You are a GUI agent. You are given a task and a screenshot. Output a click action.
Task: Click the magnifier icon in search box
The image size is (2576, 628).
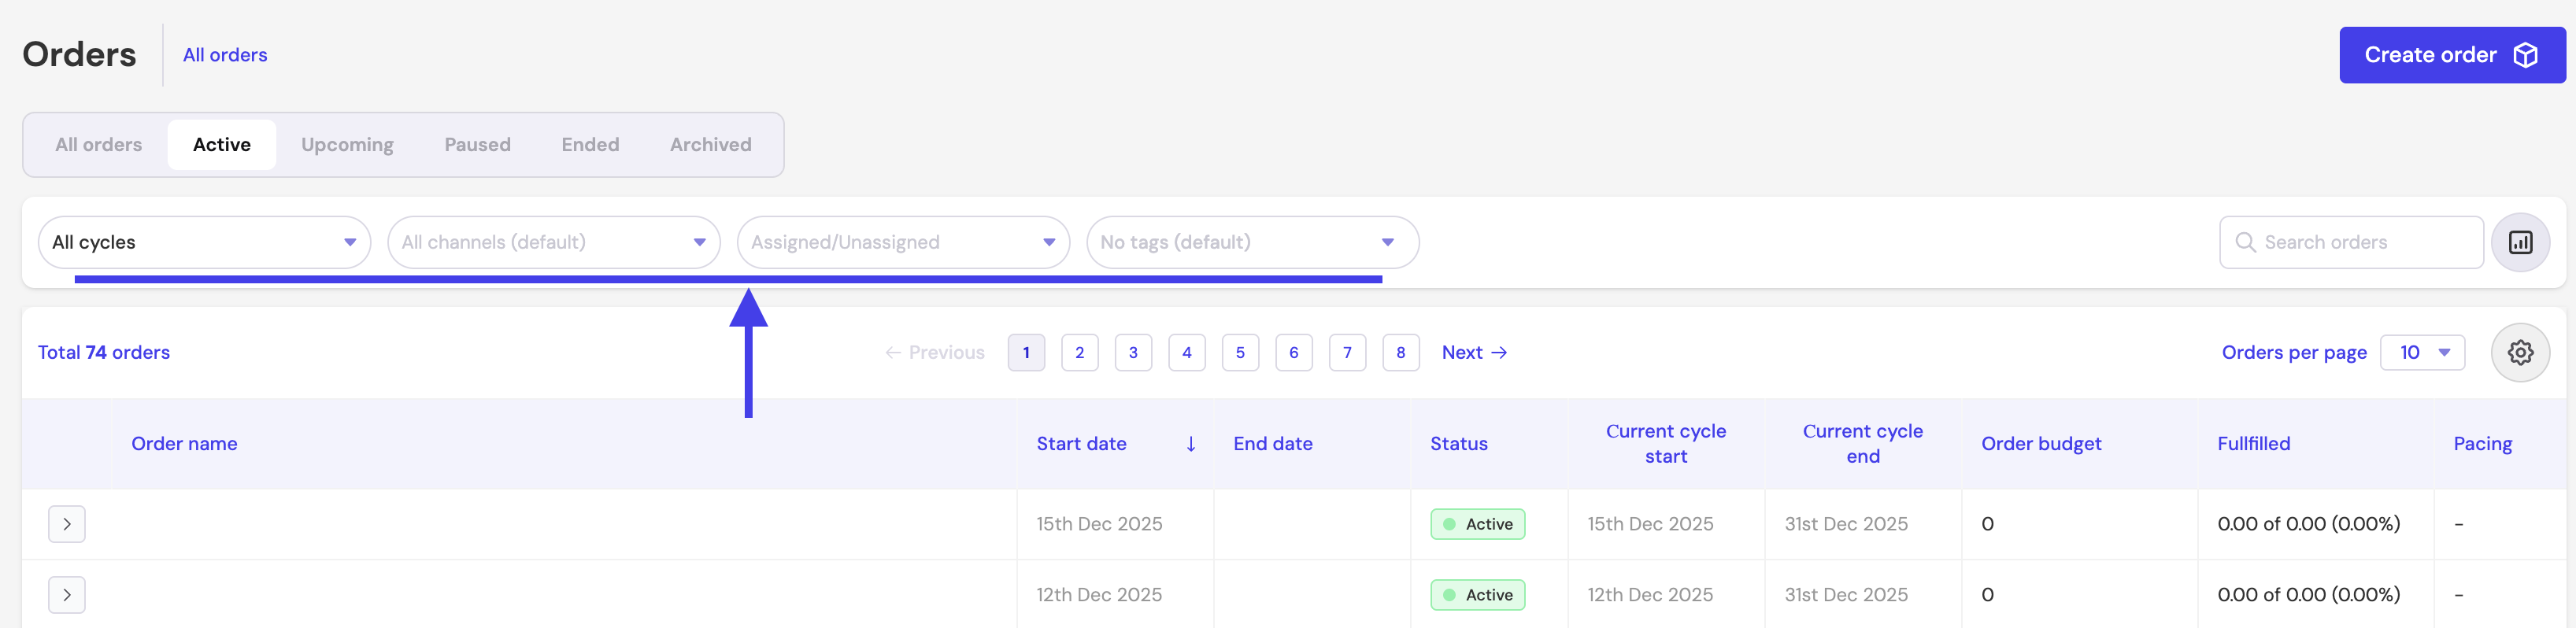(2245, 242)
